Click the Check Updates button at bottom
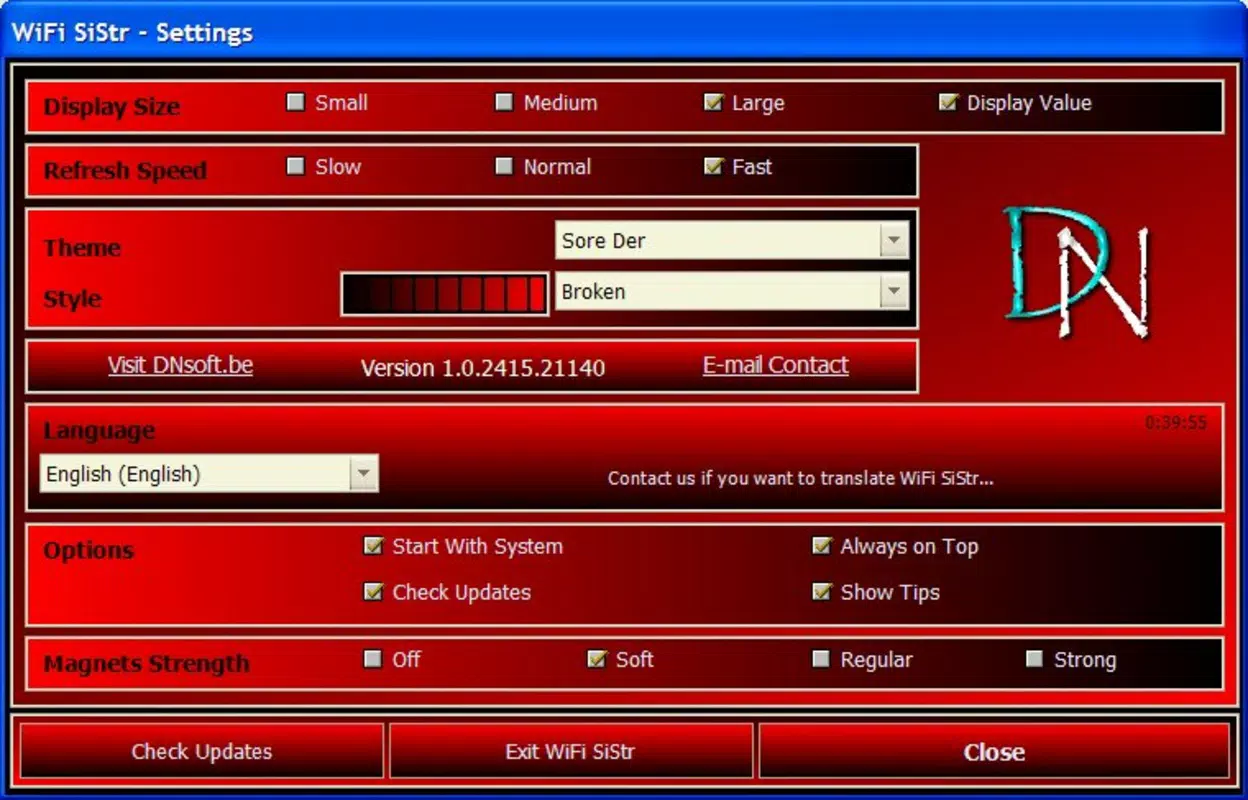 tap(201, 751)
